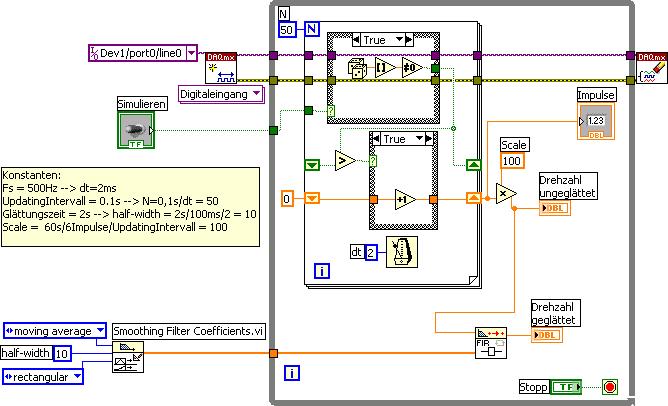
Task: Click the Impulse label
Action: pos(596,95)
